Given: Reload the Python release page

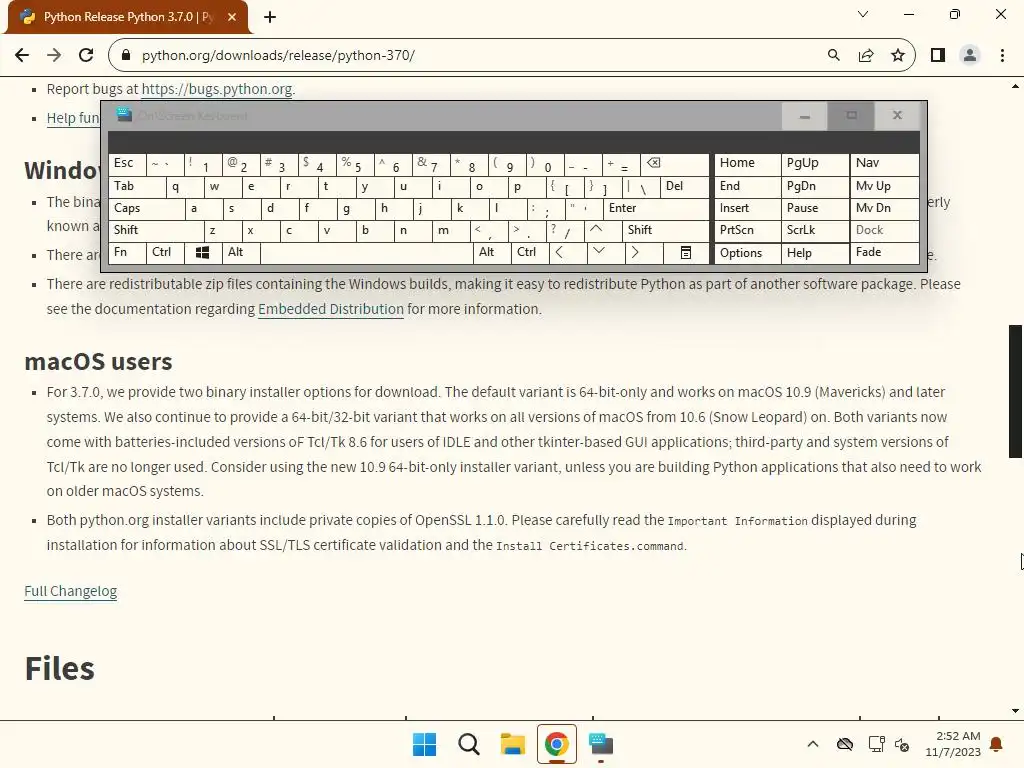Looking at the screenshot, I should click(86, 55).
